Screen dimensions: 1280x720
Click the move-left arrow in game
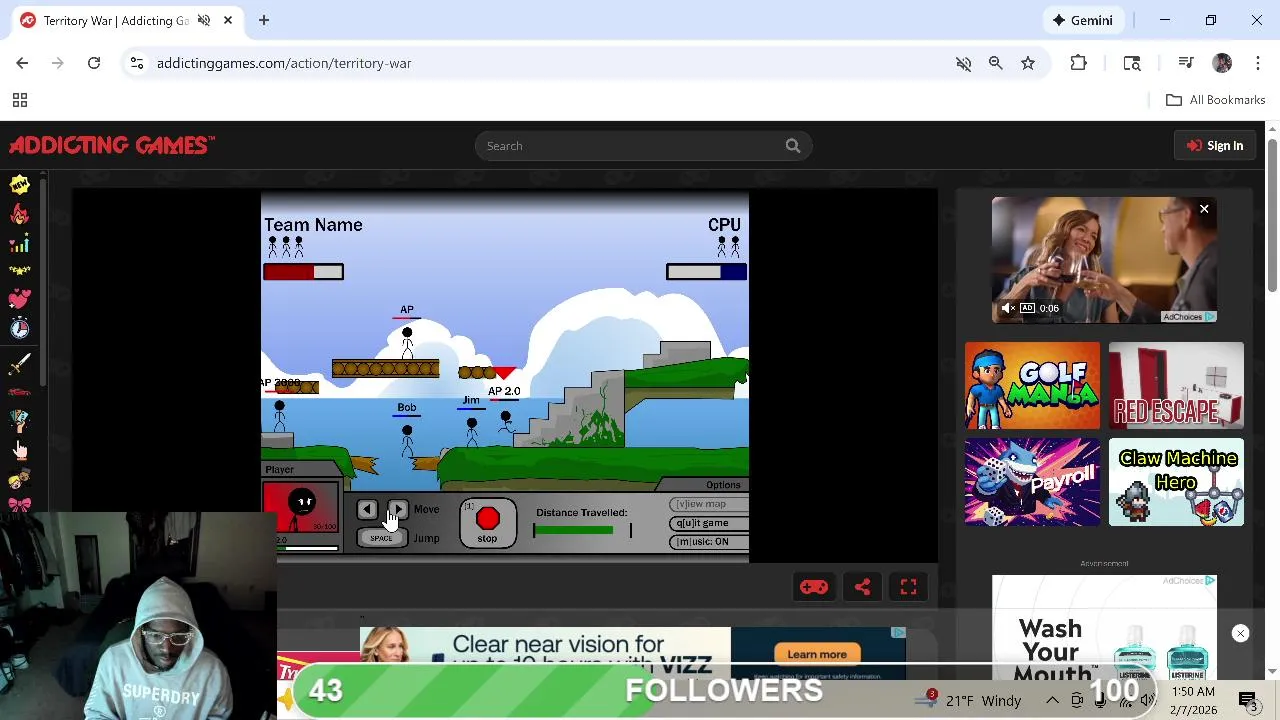point(366,510)
